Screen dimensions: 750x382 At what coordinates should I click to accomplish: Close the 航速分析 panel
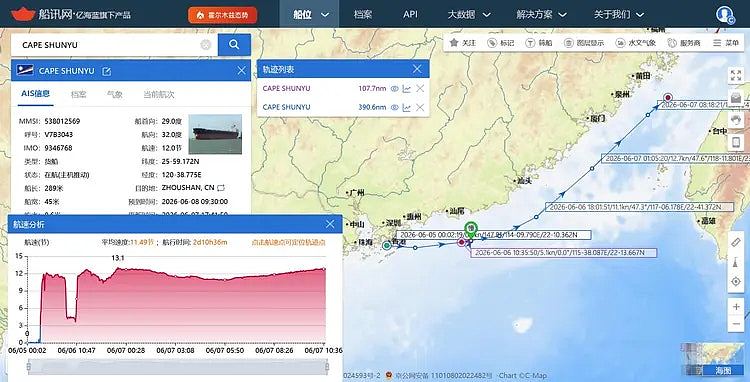point(330,224)
